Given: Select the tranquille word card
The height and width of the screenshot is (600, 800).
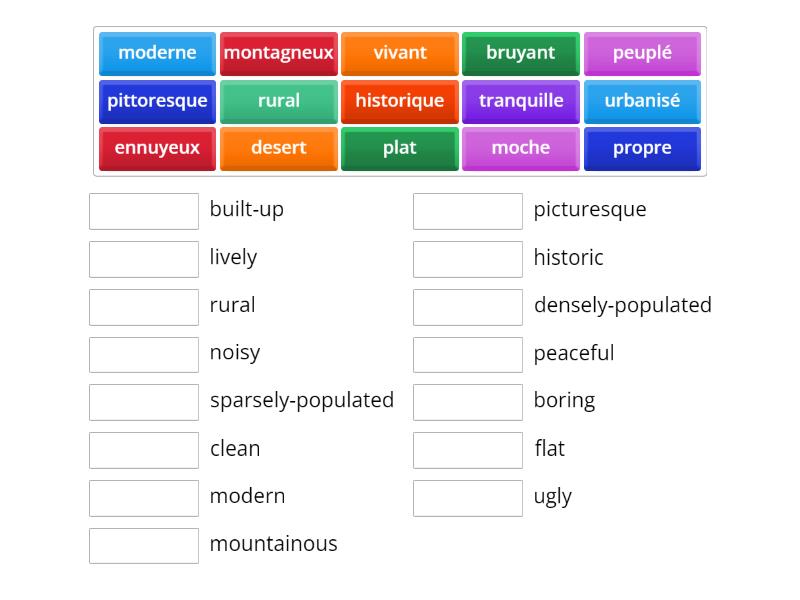Looking at the screenshot, I should tap(520, 101).
